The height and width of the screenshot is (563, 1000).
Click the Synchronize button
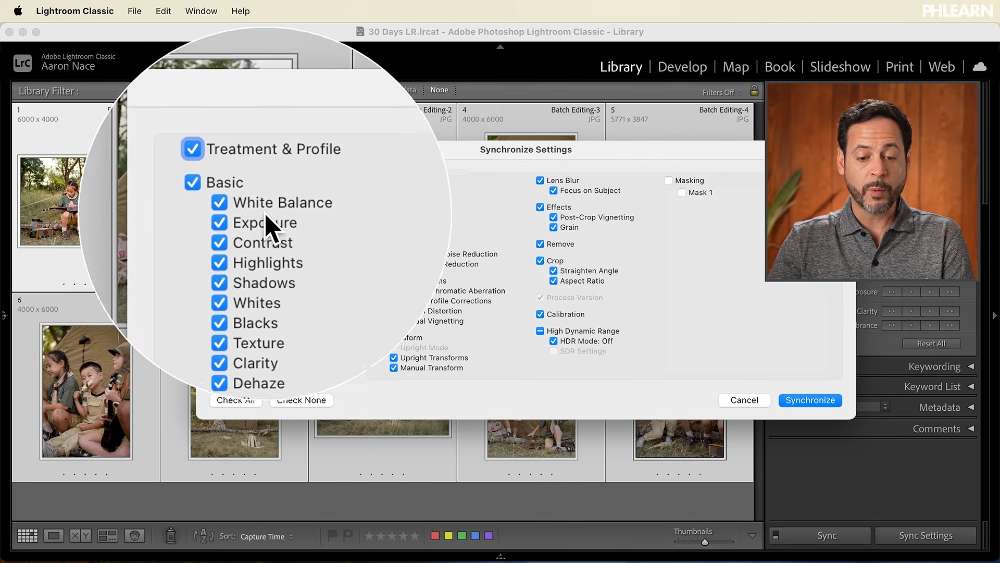tap(810, 400)
